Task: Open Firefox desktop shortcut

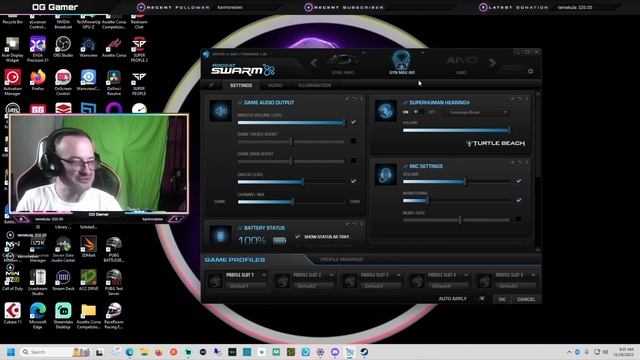Action: [x=38, y=81]
